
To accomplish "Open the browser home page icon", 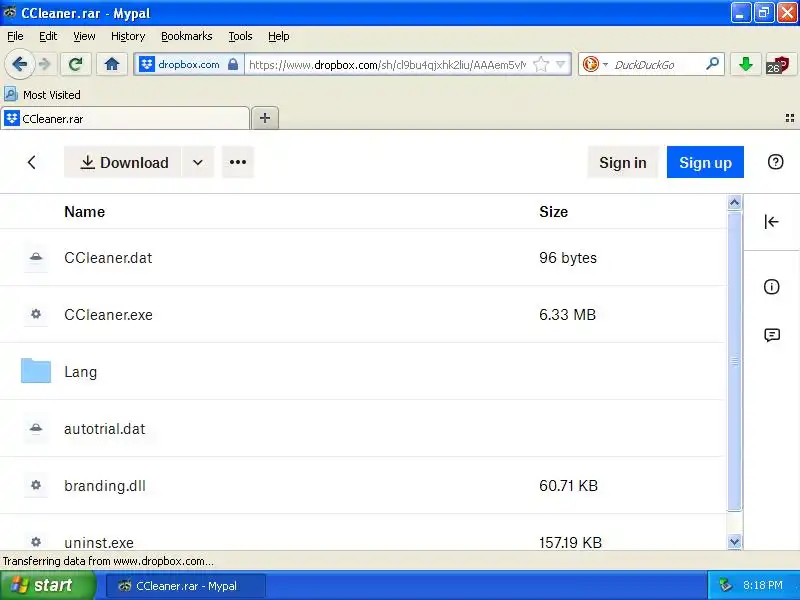I will point(112,64).
